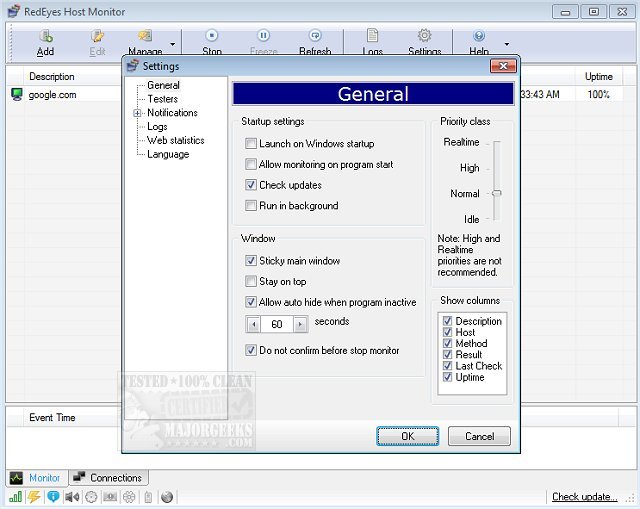The width and height of the screenshot is (640, 509).
Task: Click the Priority class slider thumb
Action: 497,193
